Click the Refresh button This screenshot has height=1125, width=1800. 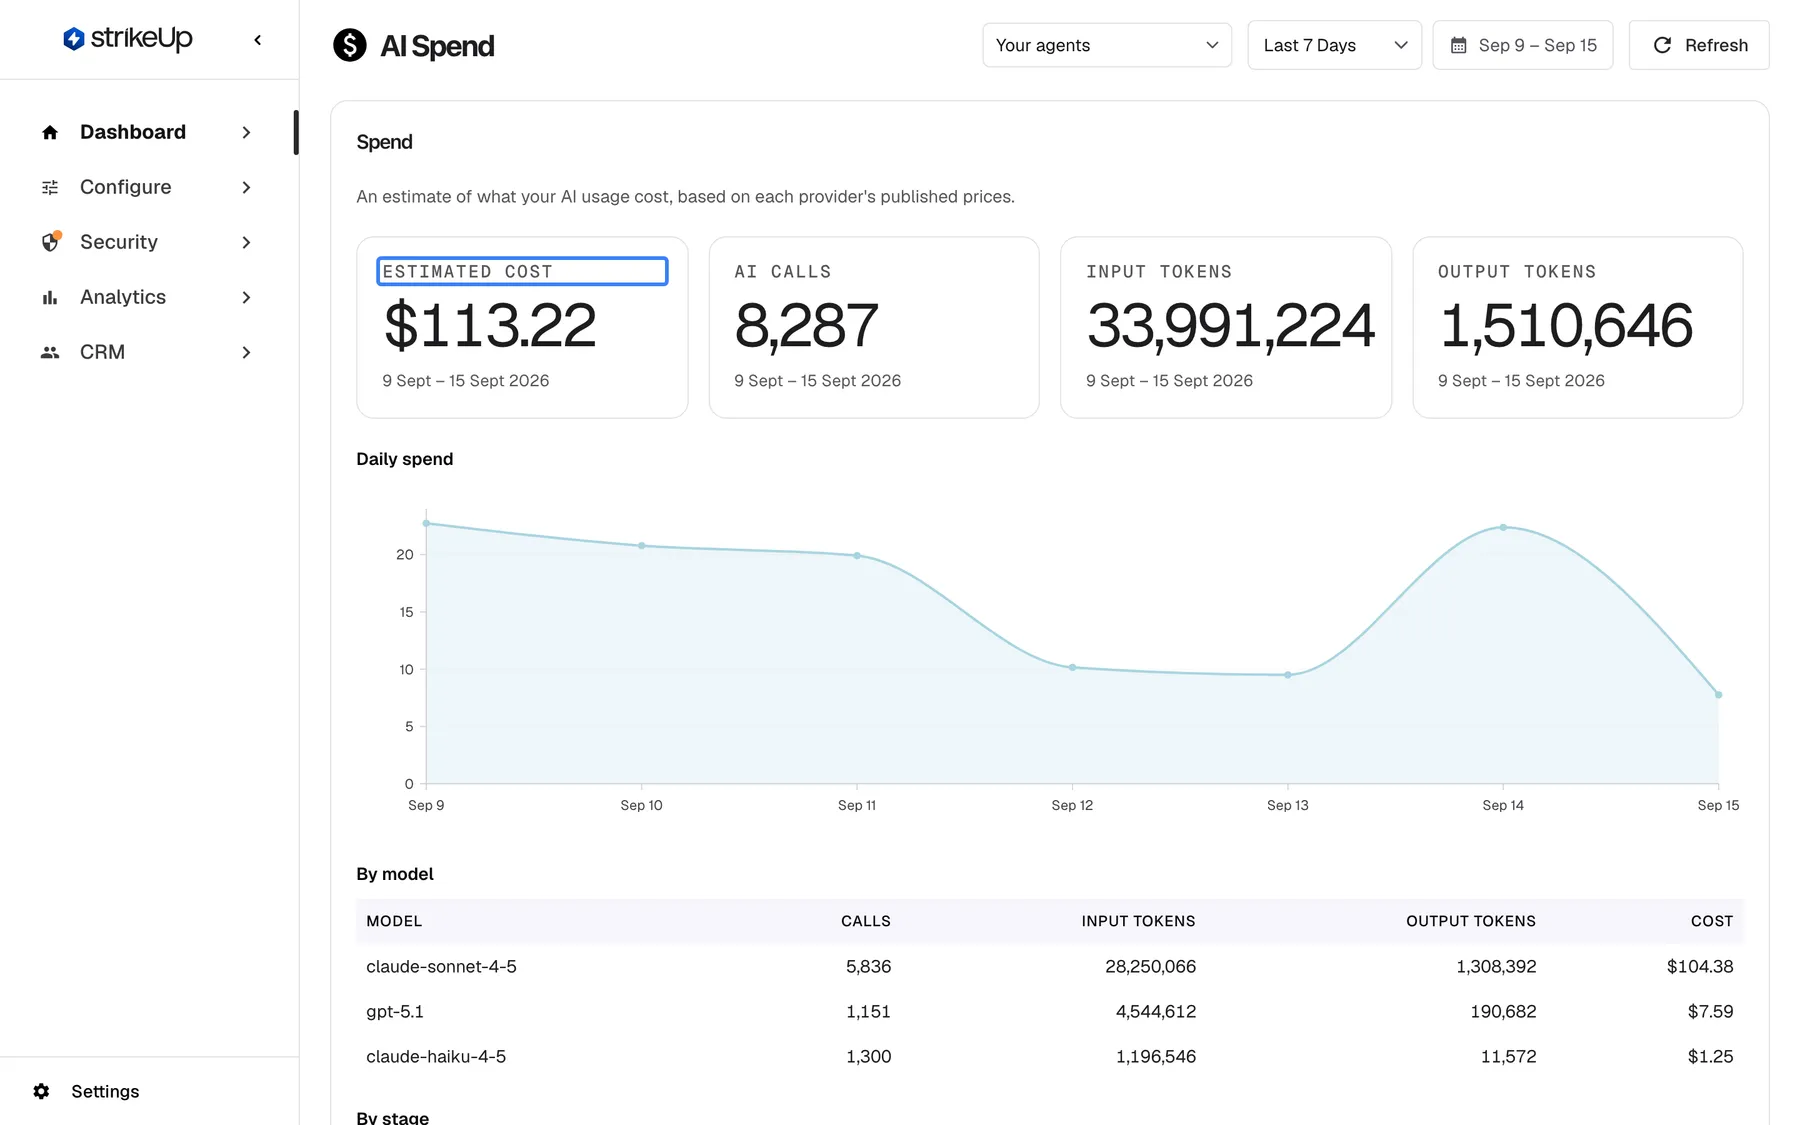1699,45
